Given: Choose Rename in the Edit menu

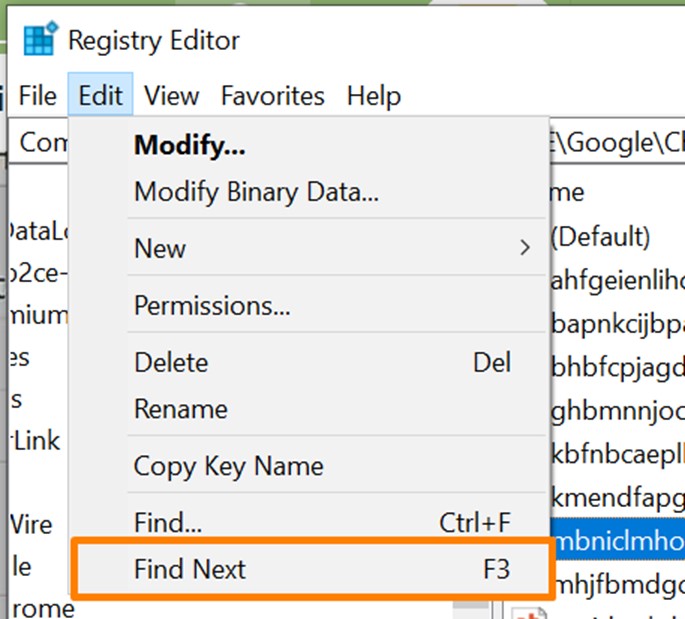Looking at the screenshot, I should click(x=181, y=409).
